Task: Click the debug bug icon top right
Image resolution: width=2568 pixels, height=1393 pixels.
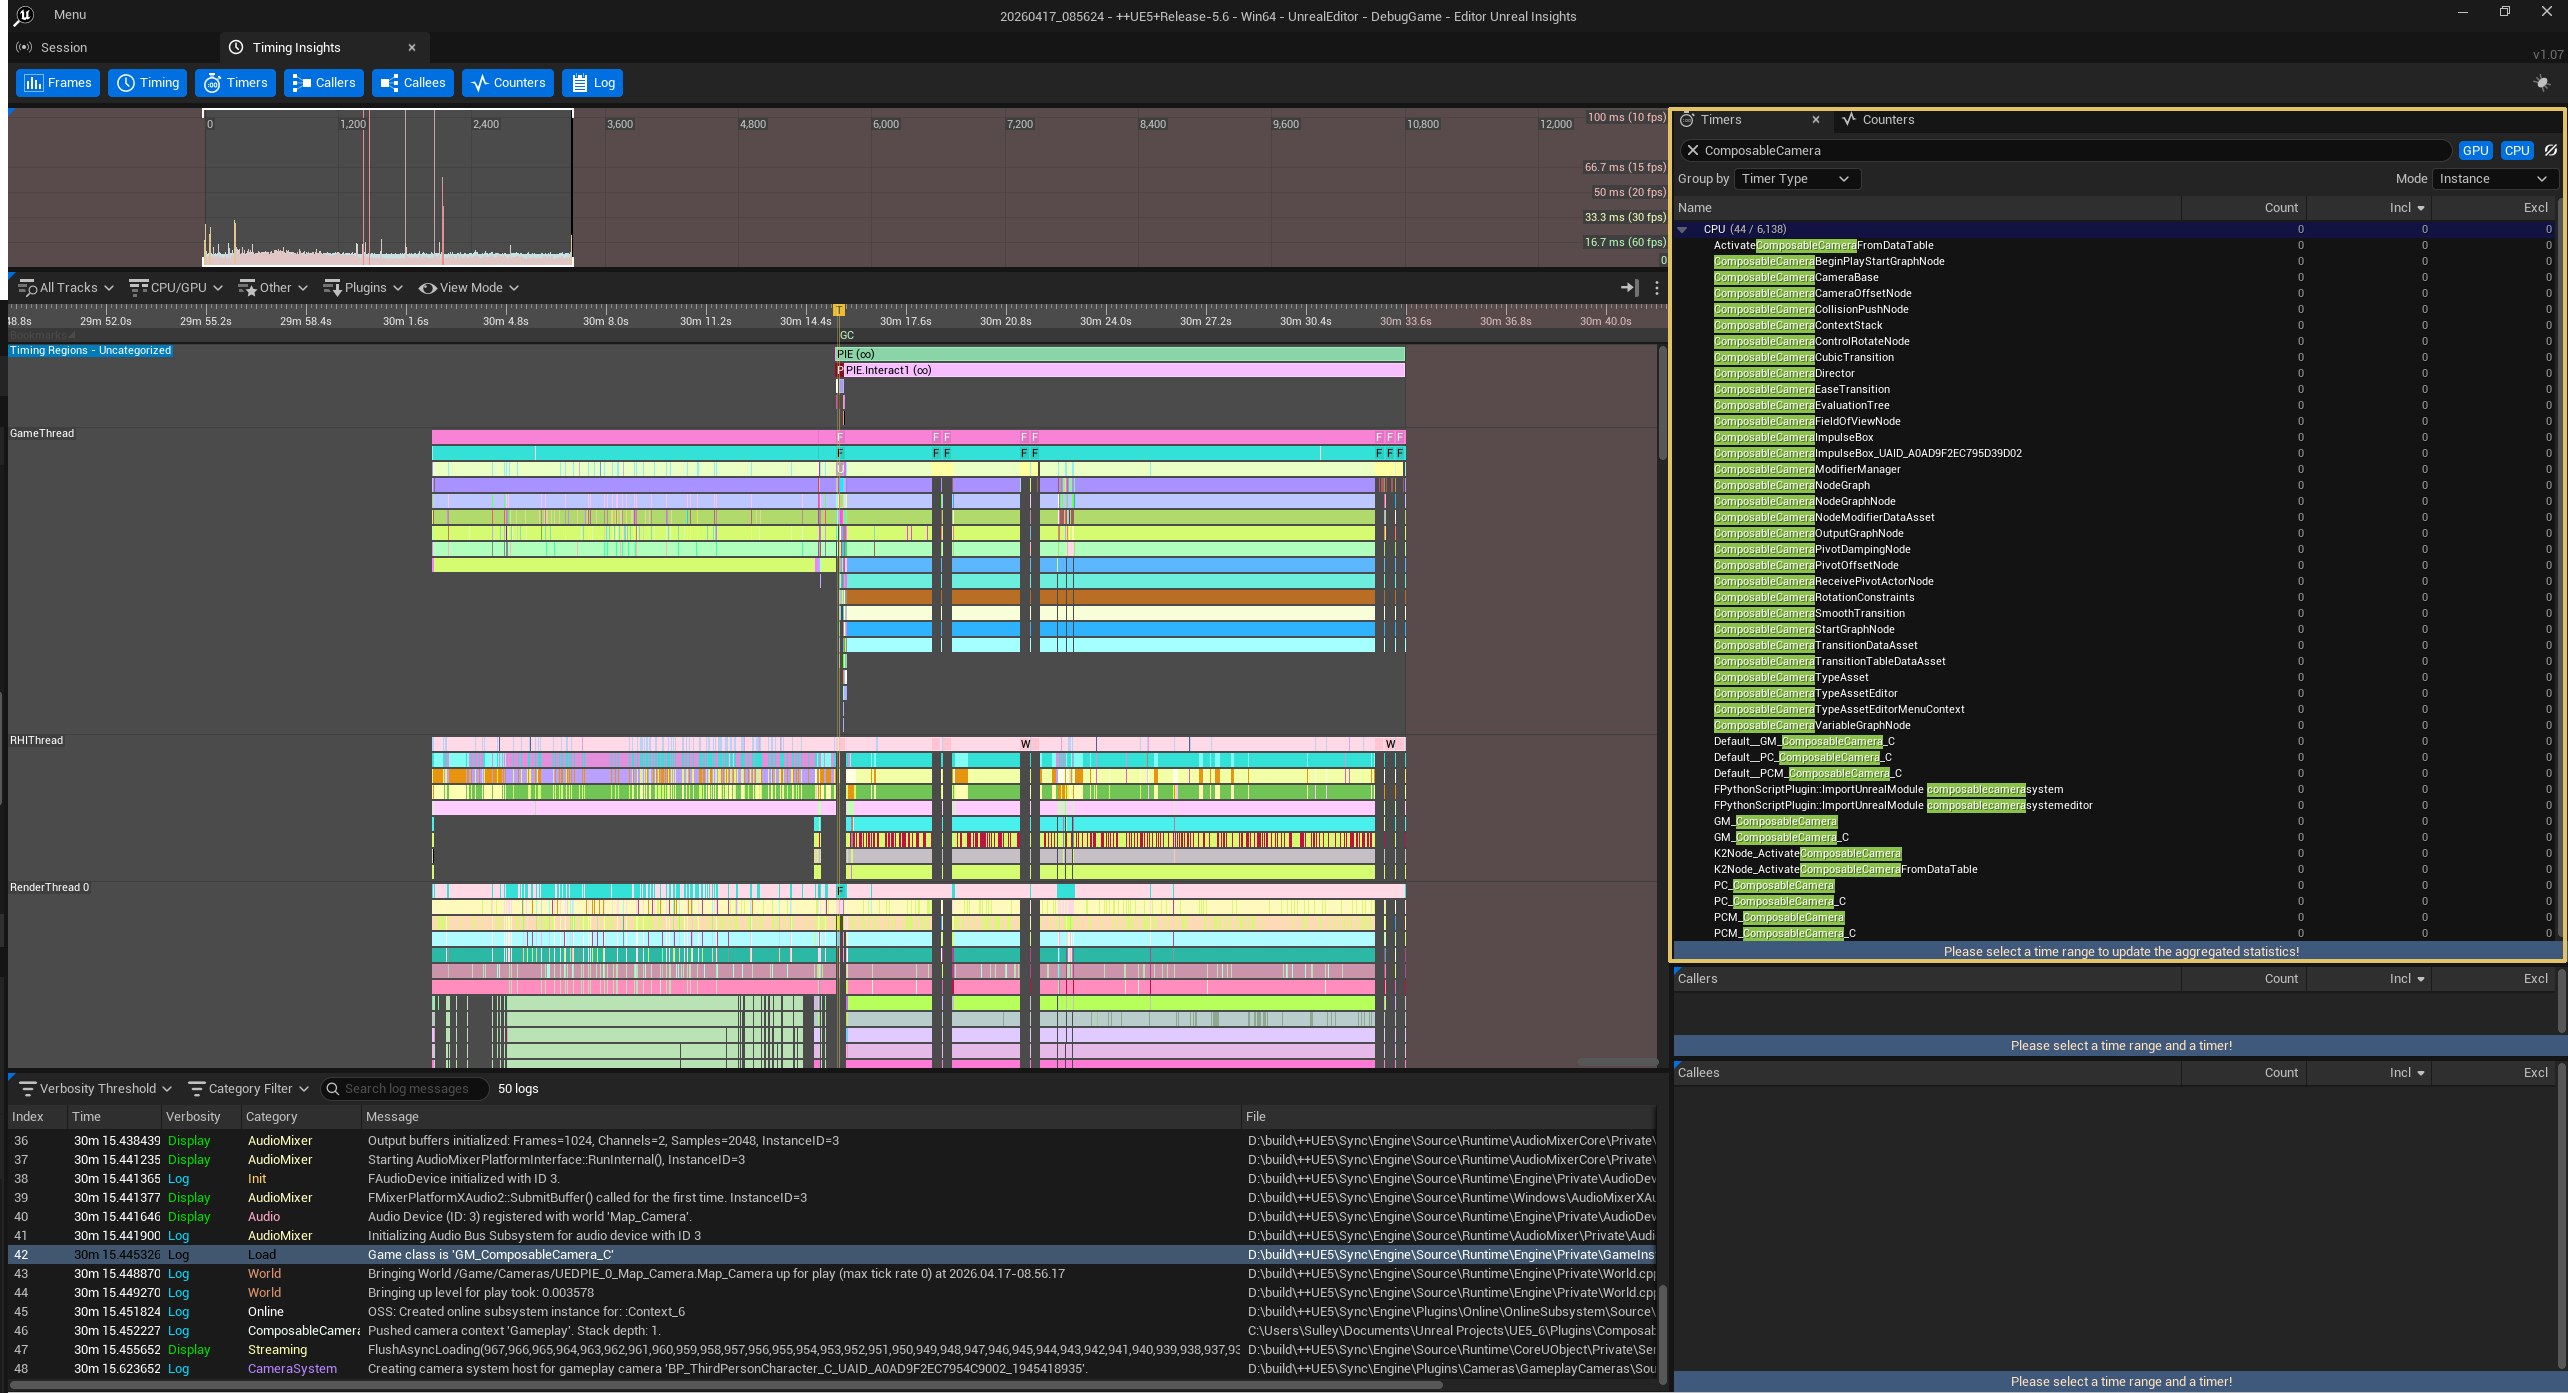Action: pos(2542,83)
